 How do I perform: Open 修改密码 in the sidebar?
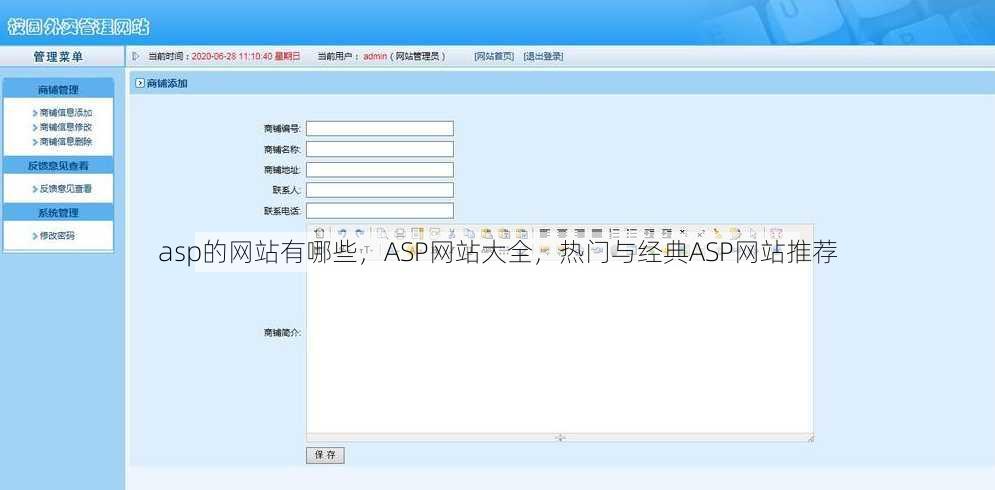click(57, 235)
